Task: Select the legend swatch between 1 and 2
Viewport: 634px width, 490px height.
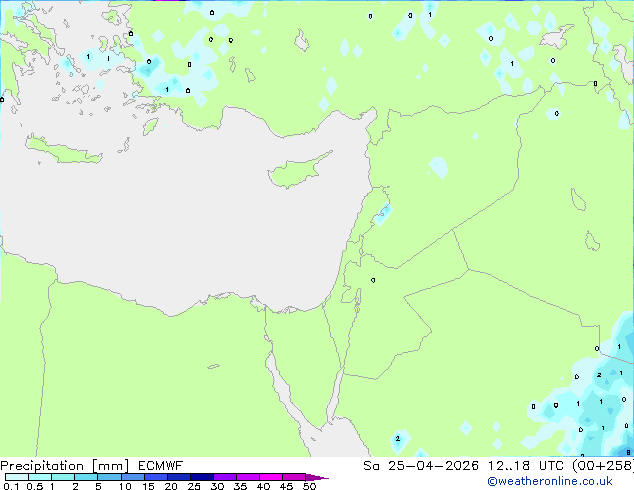Action: pos(63,477)
